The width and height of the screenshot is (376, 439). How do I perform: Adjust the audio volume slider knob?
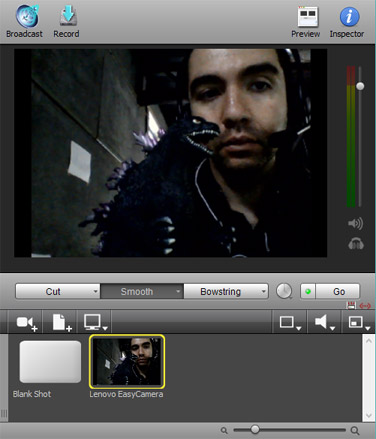point(360,86)
